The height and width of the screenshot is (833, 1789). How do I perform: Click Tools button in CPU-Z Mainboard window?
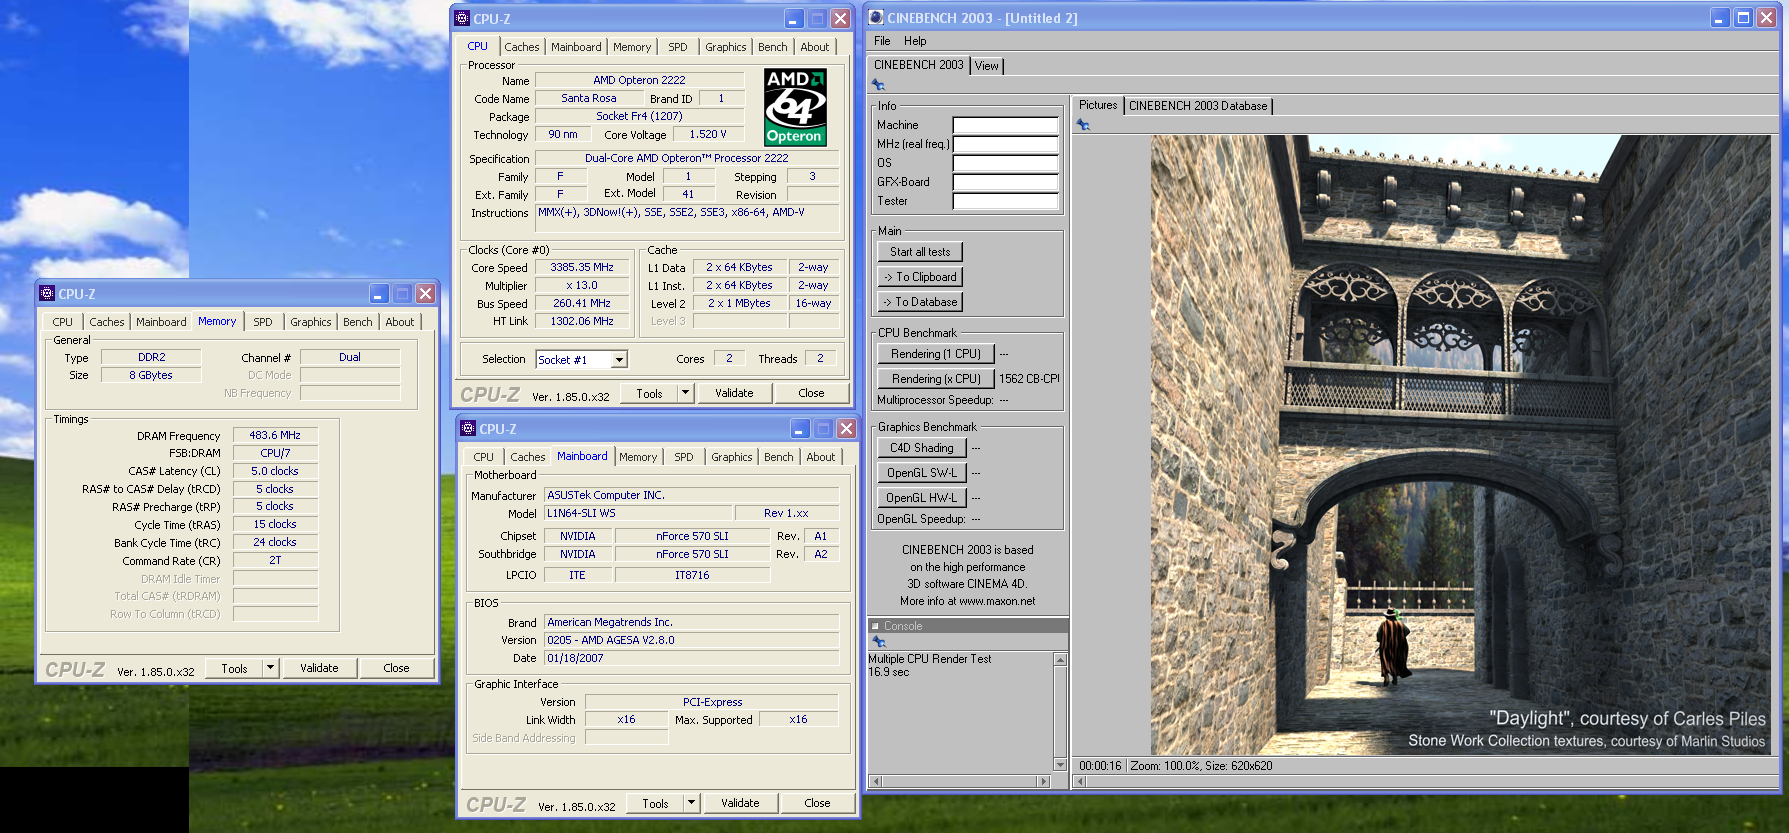tap(656, 803)
